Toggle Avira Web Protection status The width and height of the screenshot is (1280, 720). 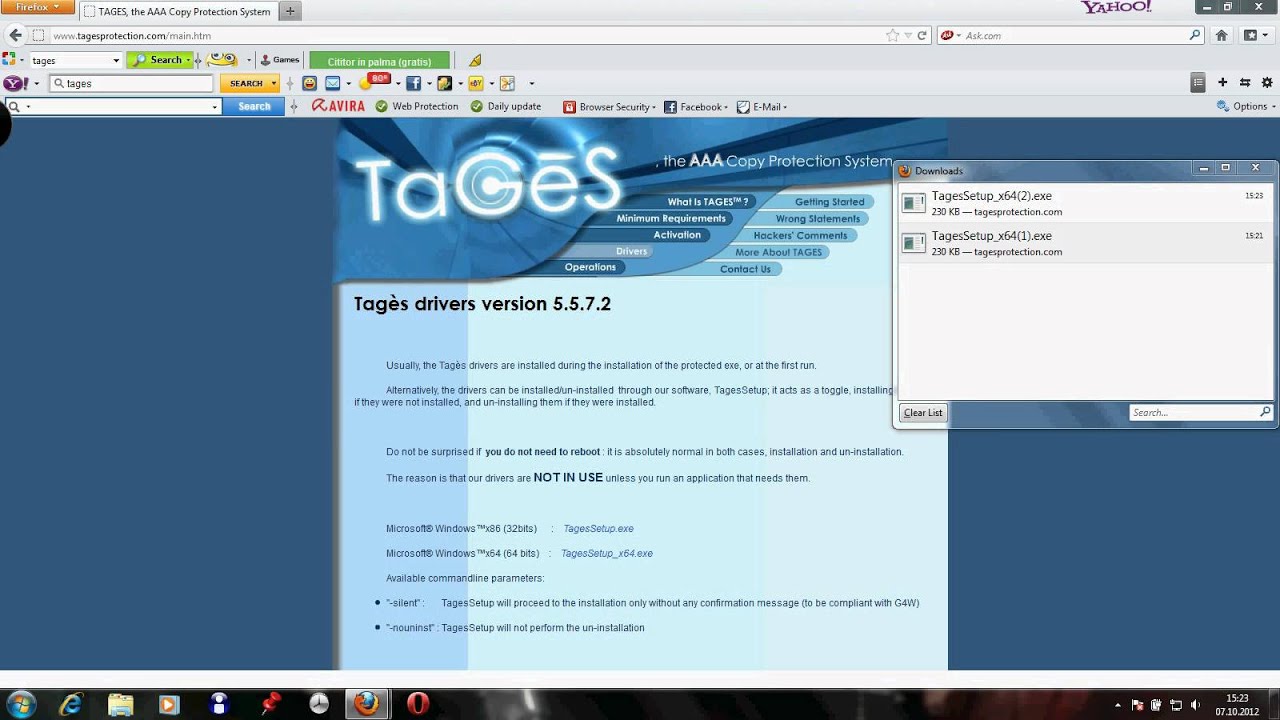pyautogui.click(x=417, y=106)
